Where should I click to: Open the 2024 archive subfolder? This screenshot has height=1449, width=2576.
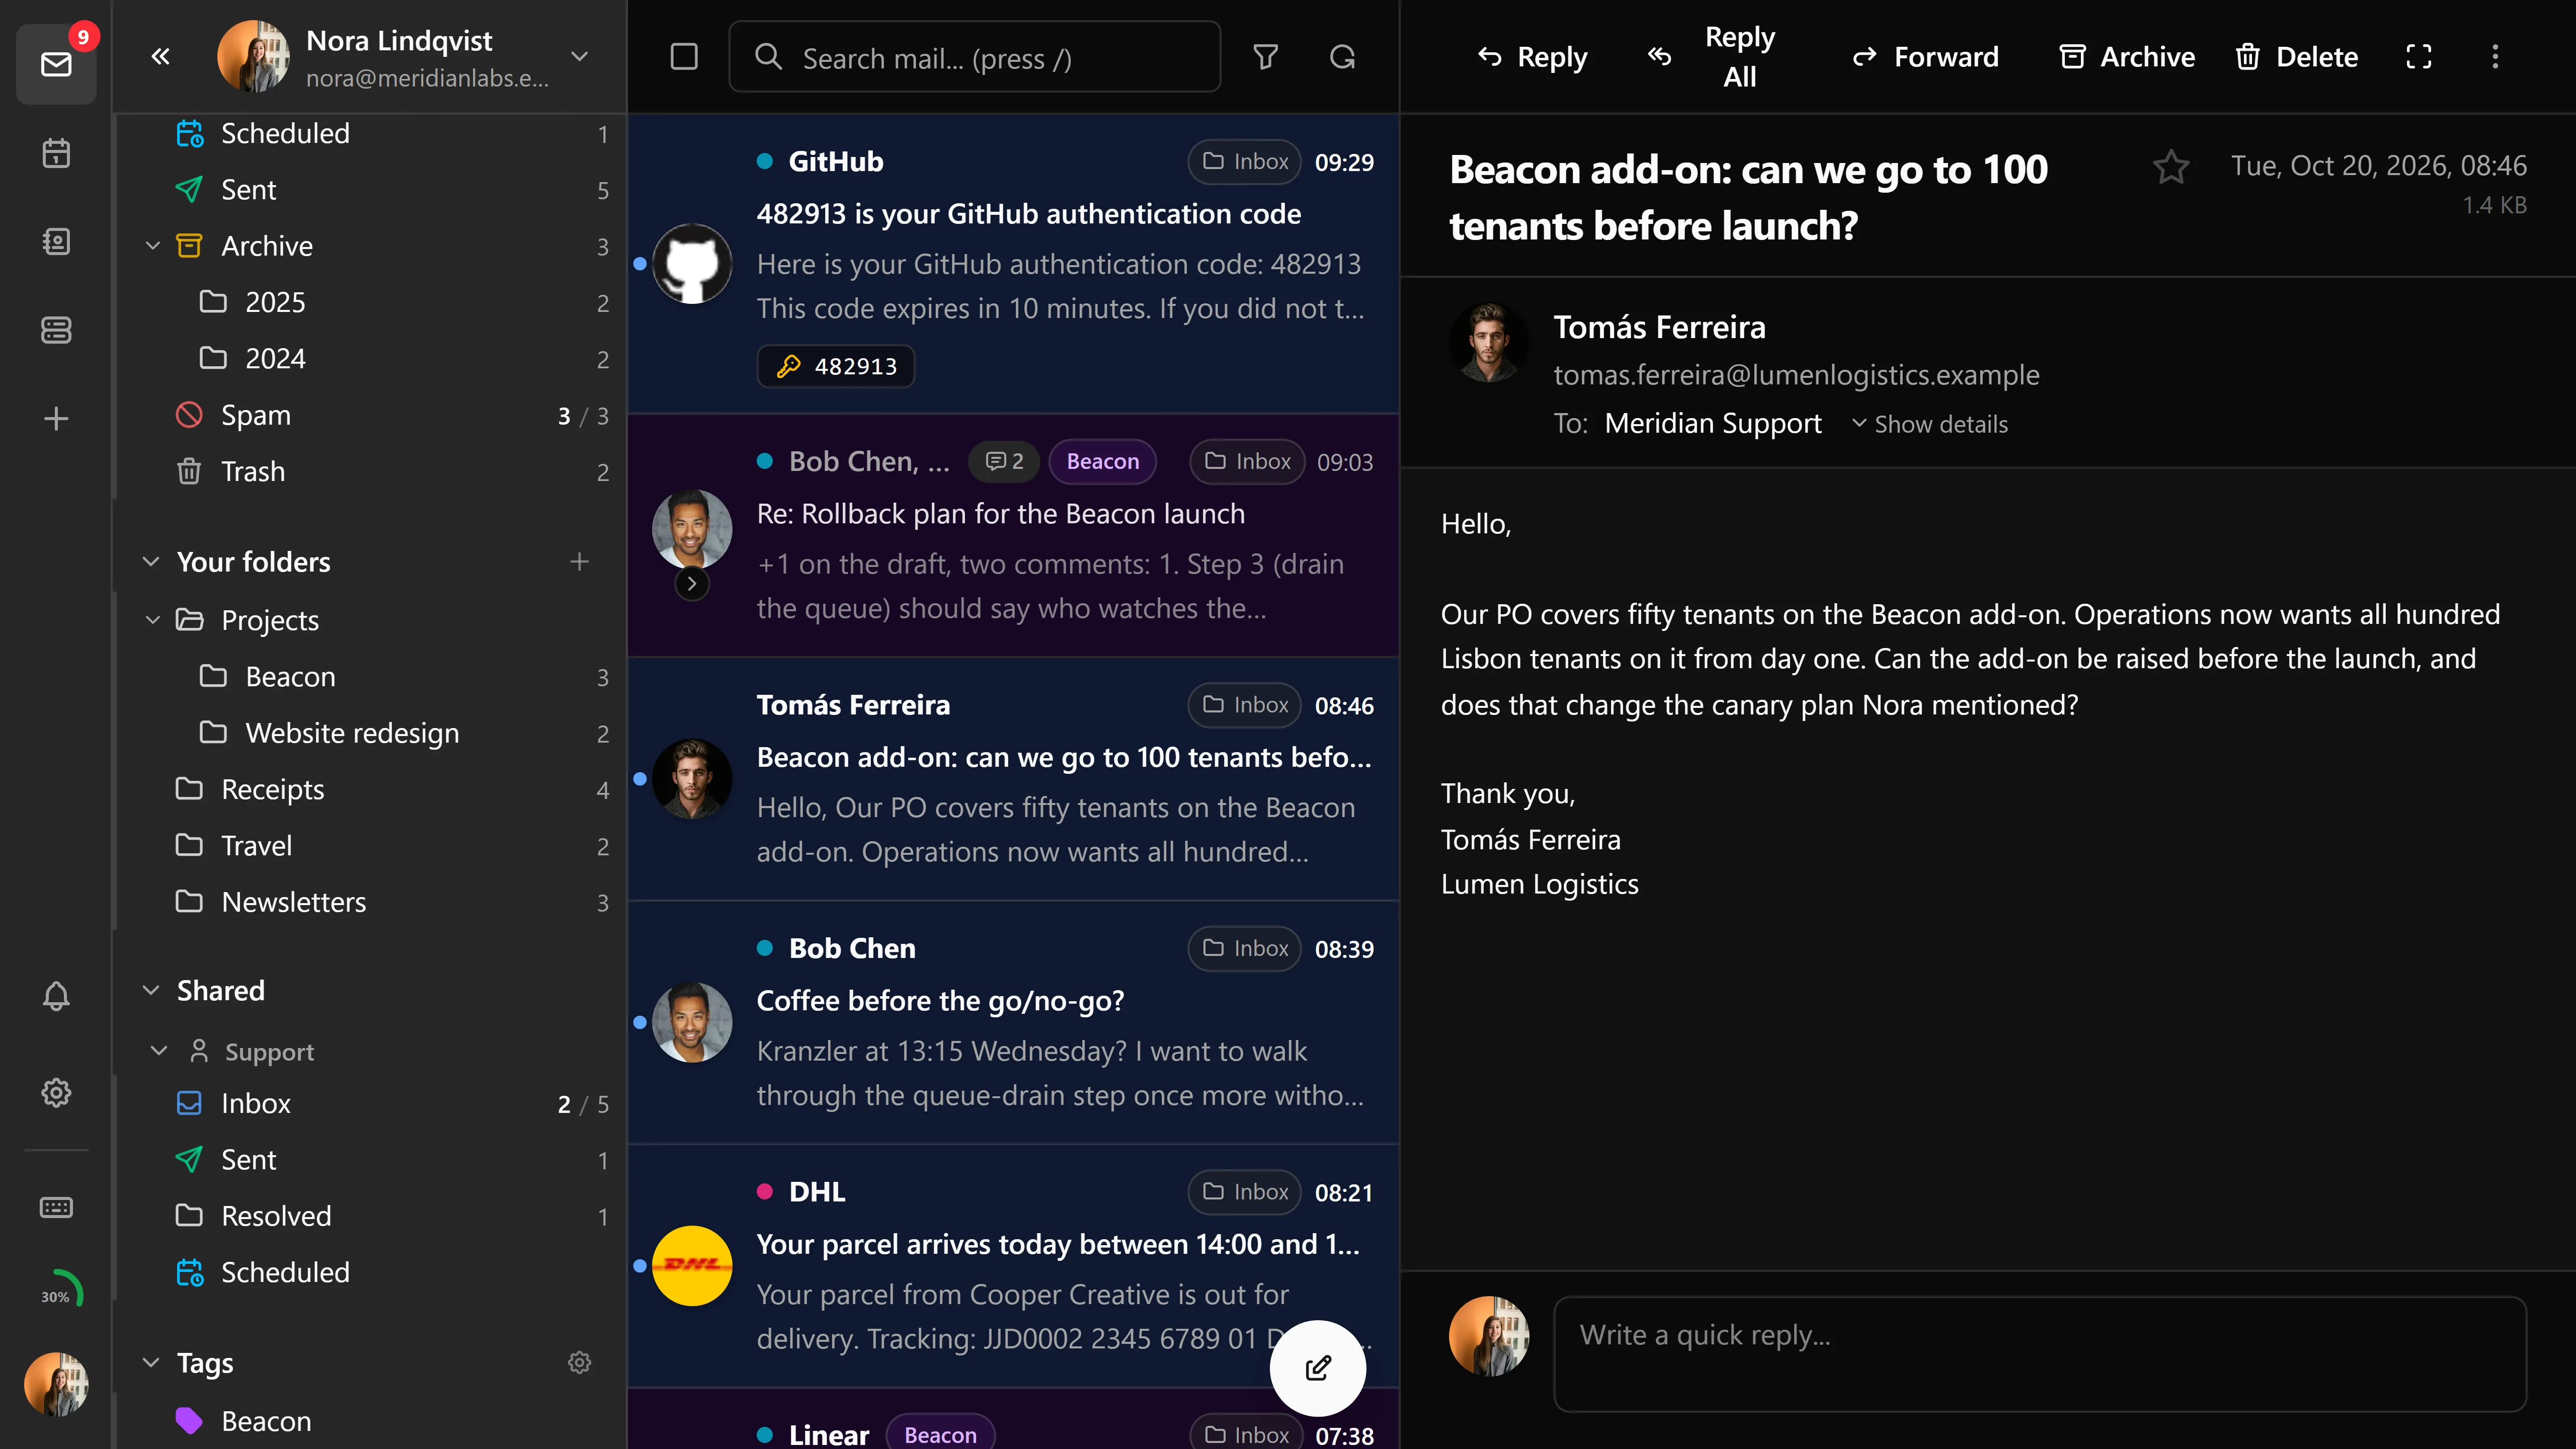click(370, 359)
